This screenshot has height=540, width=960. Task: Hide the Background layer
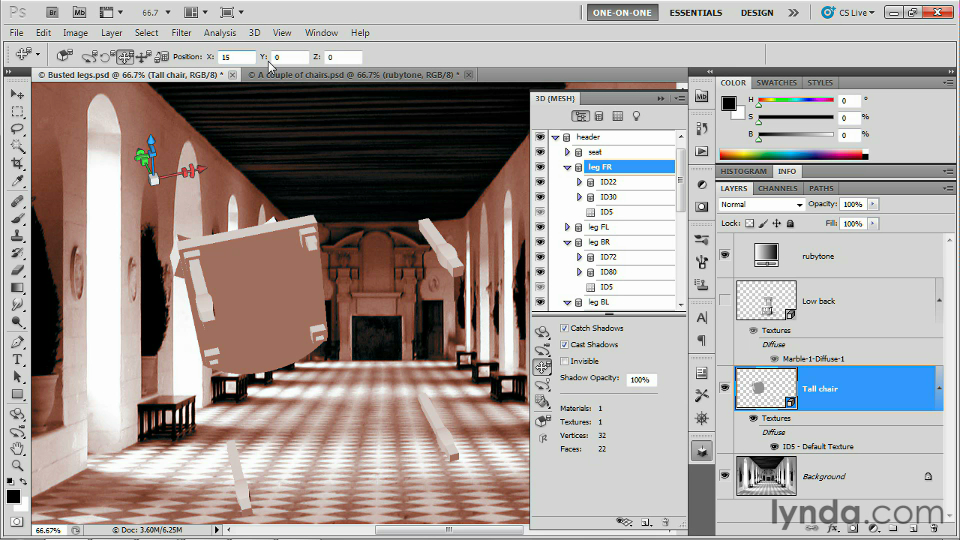(x=725, y=475)
